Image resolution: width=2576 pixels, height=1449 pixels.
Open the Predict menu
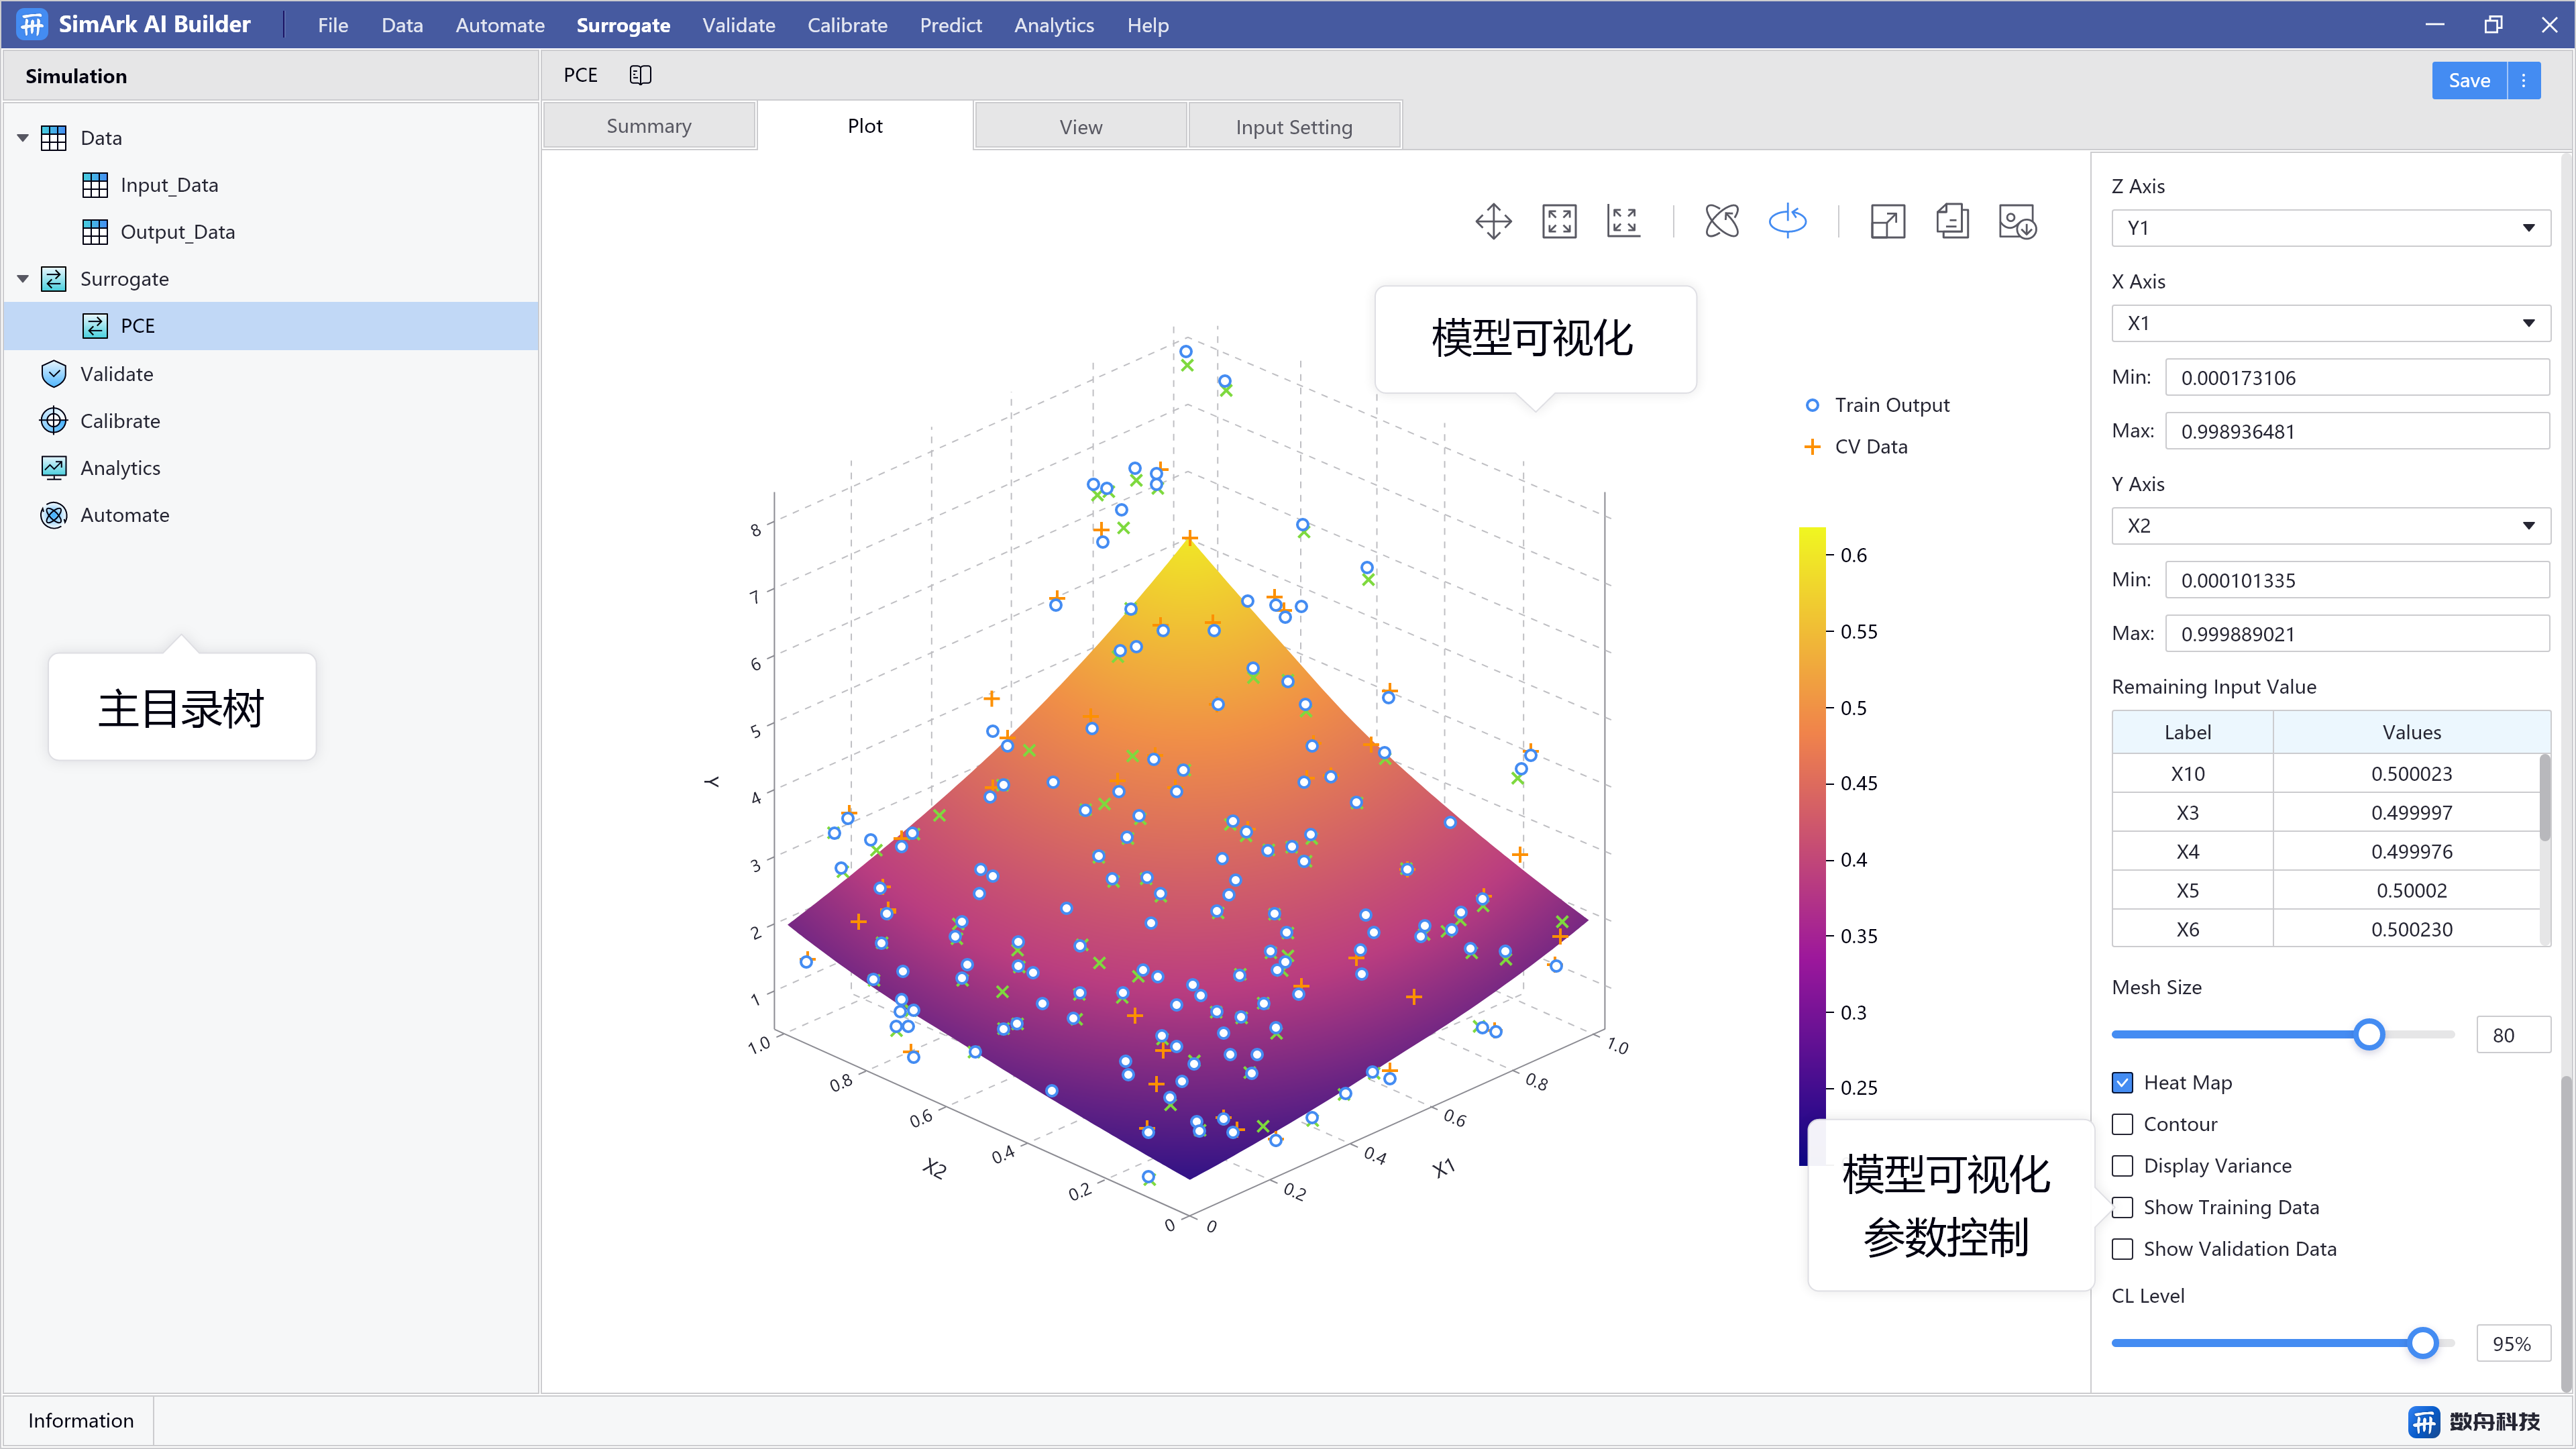pos(951,25)
